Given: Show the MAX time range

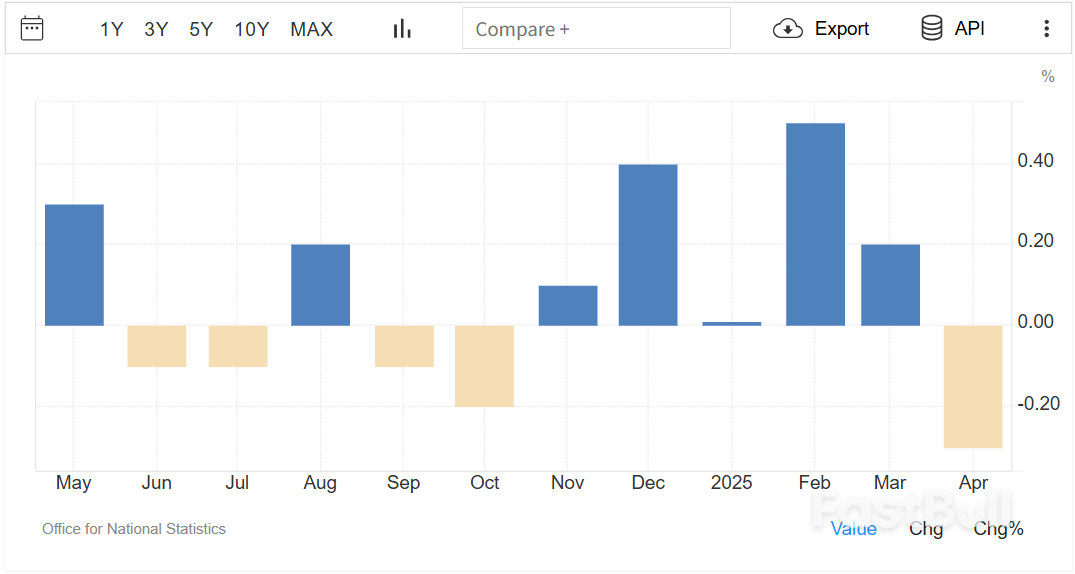Looking at the screenshot, I should tap(311, 30).
